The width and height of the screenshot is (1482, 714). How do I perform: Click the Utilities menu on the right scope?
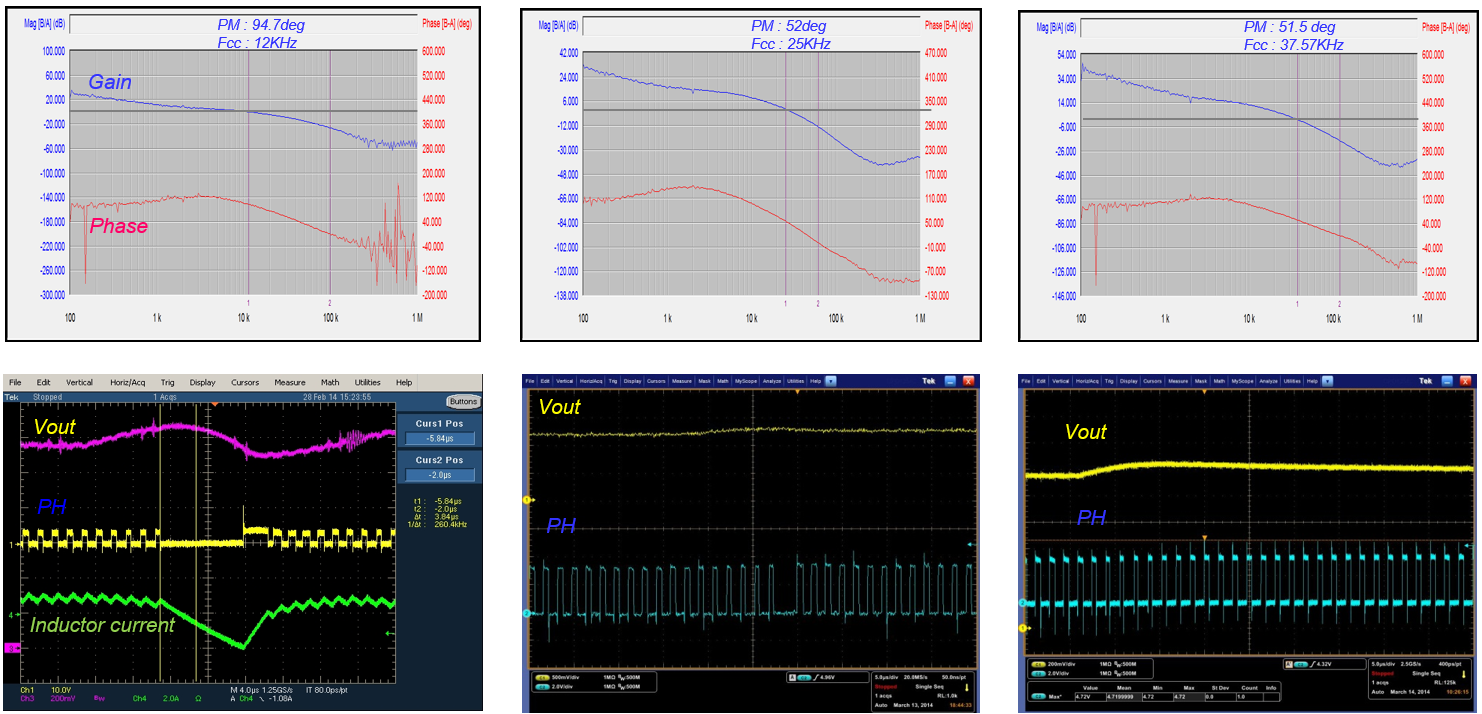pyautogui.click(x=1292, y=381)
